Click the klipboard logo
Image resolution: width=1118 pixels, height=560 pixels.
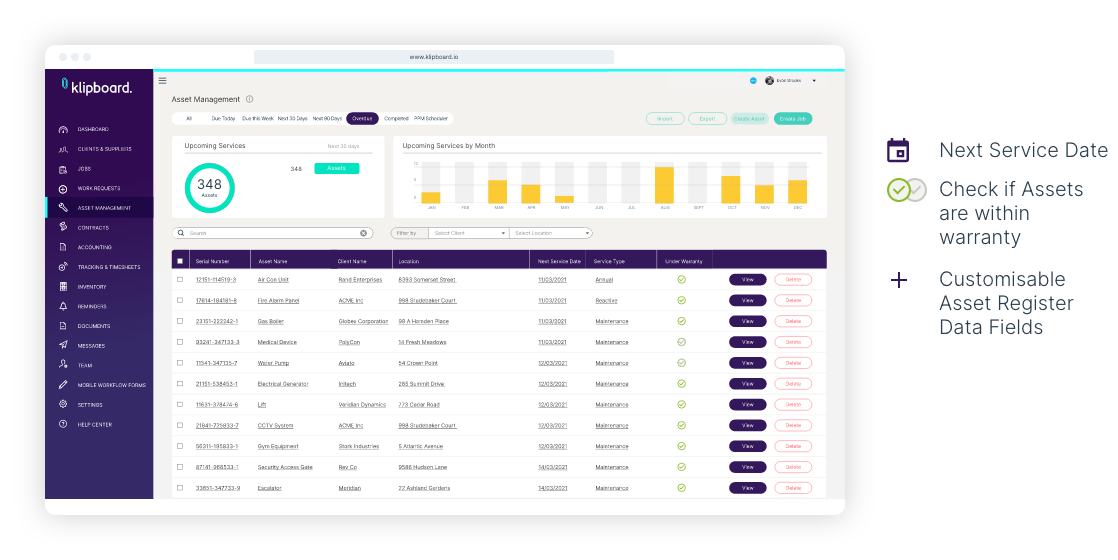tap(96, 87)
